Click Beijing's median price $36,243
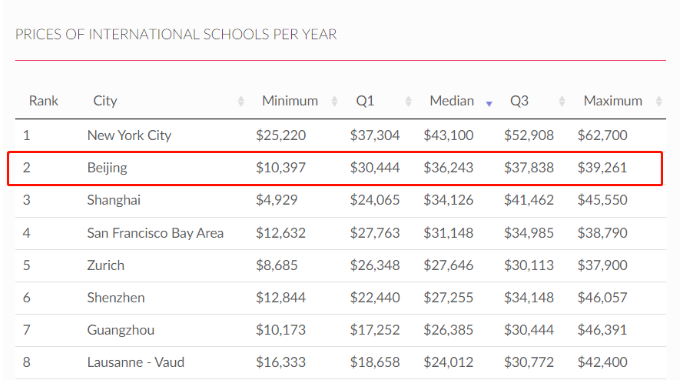681x389 pixels. click(x=448, y=168)
